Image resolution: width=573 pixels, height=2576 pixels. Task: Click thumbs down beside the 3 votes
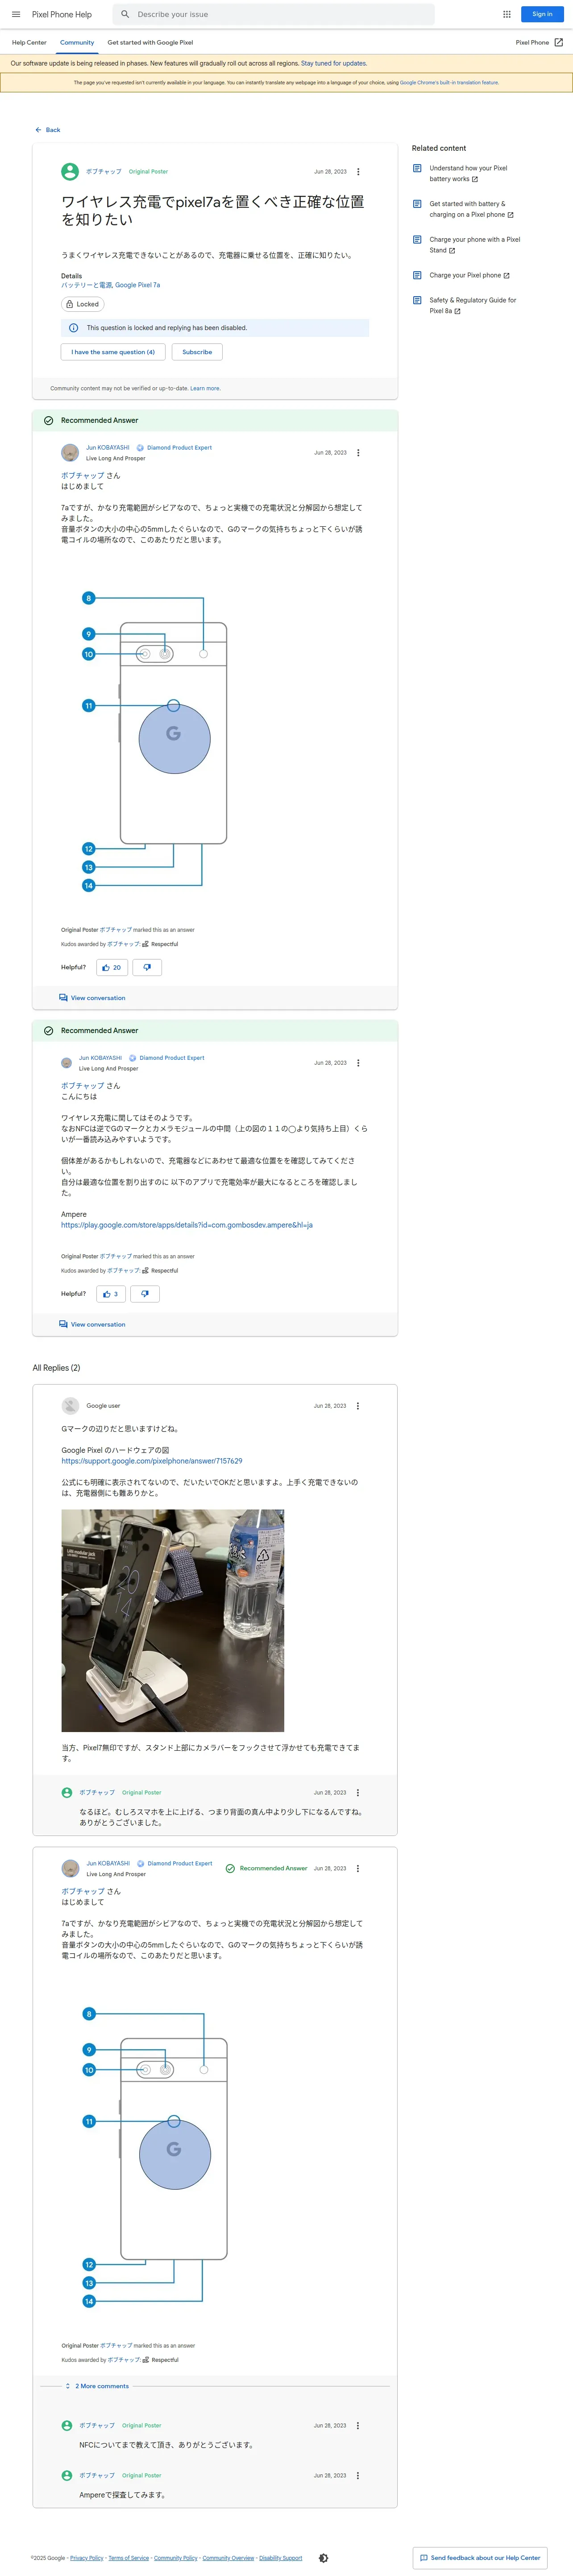(x=145, y=1294)
